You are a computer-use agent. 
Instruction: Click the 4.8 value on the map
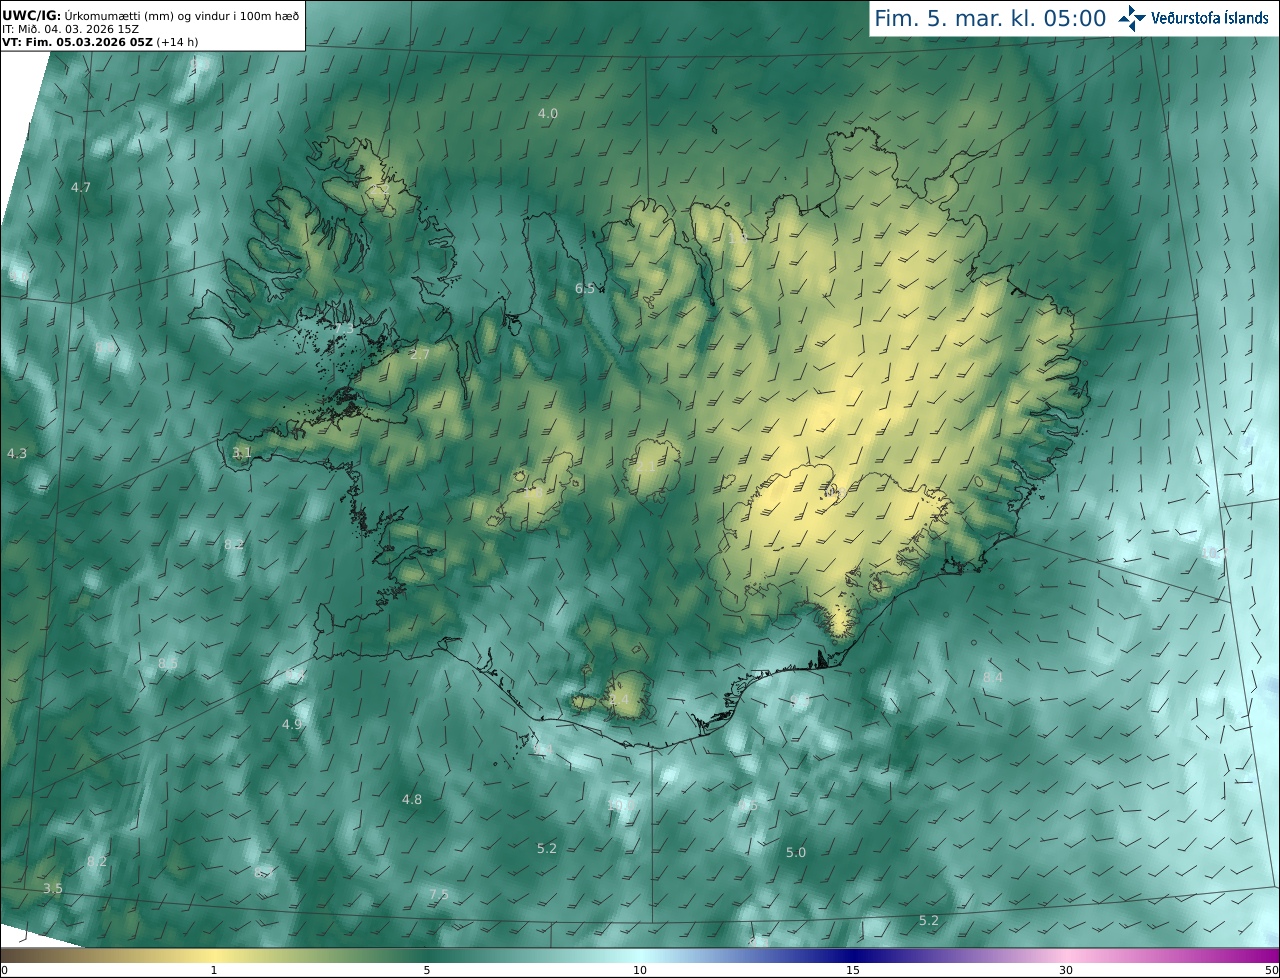412,799
